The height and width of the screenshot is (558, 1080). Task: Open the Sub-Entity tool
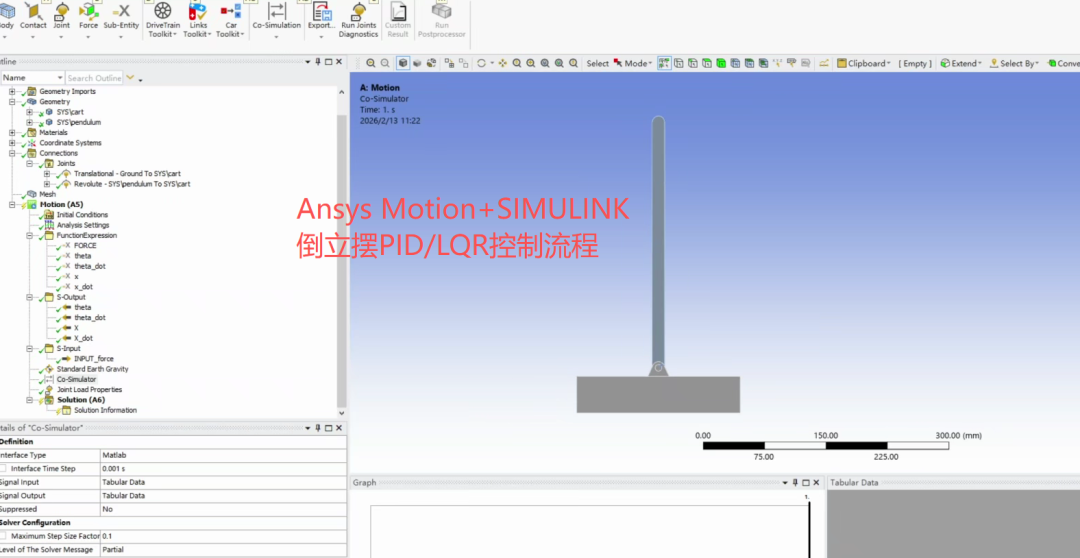coord(121,18)
